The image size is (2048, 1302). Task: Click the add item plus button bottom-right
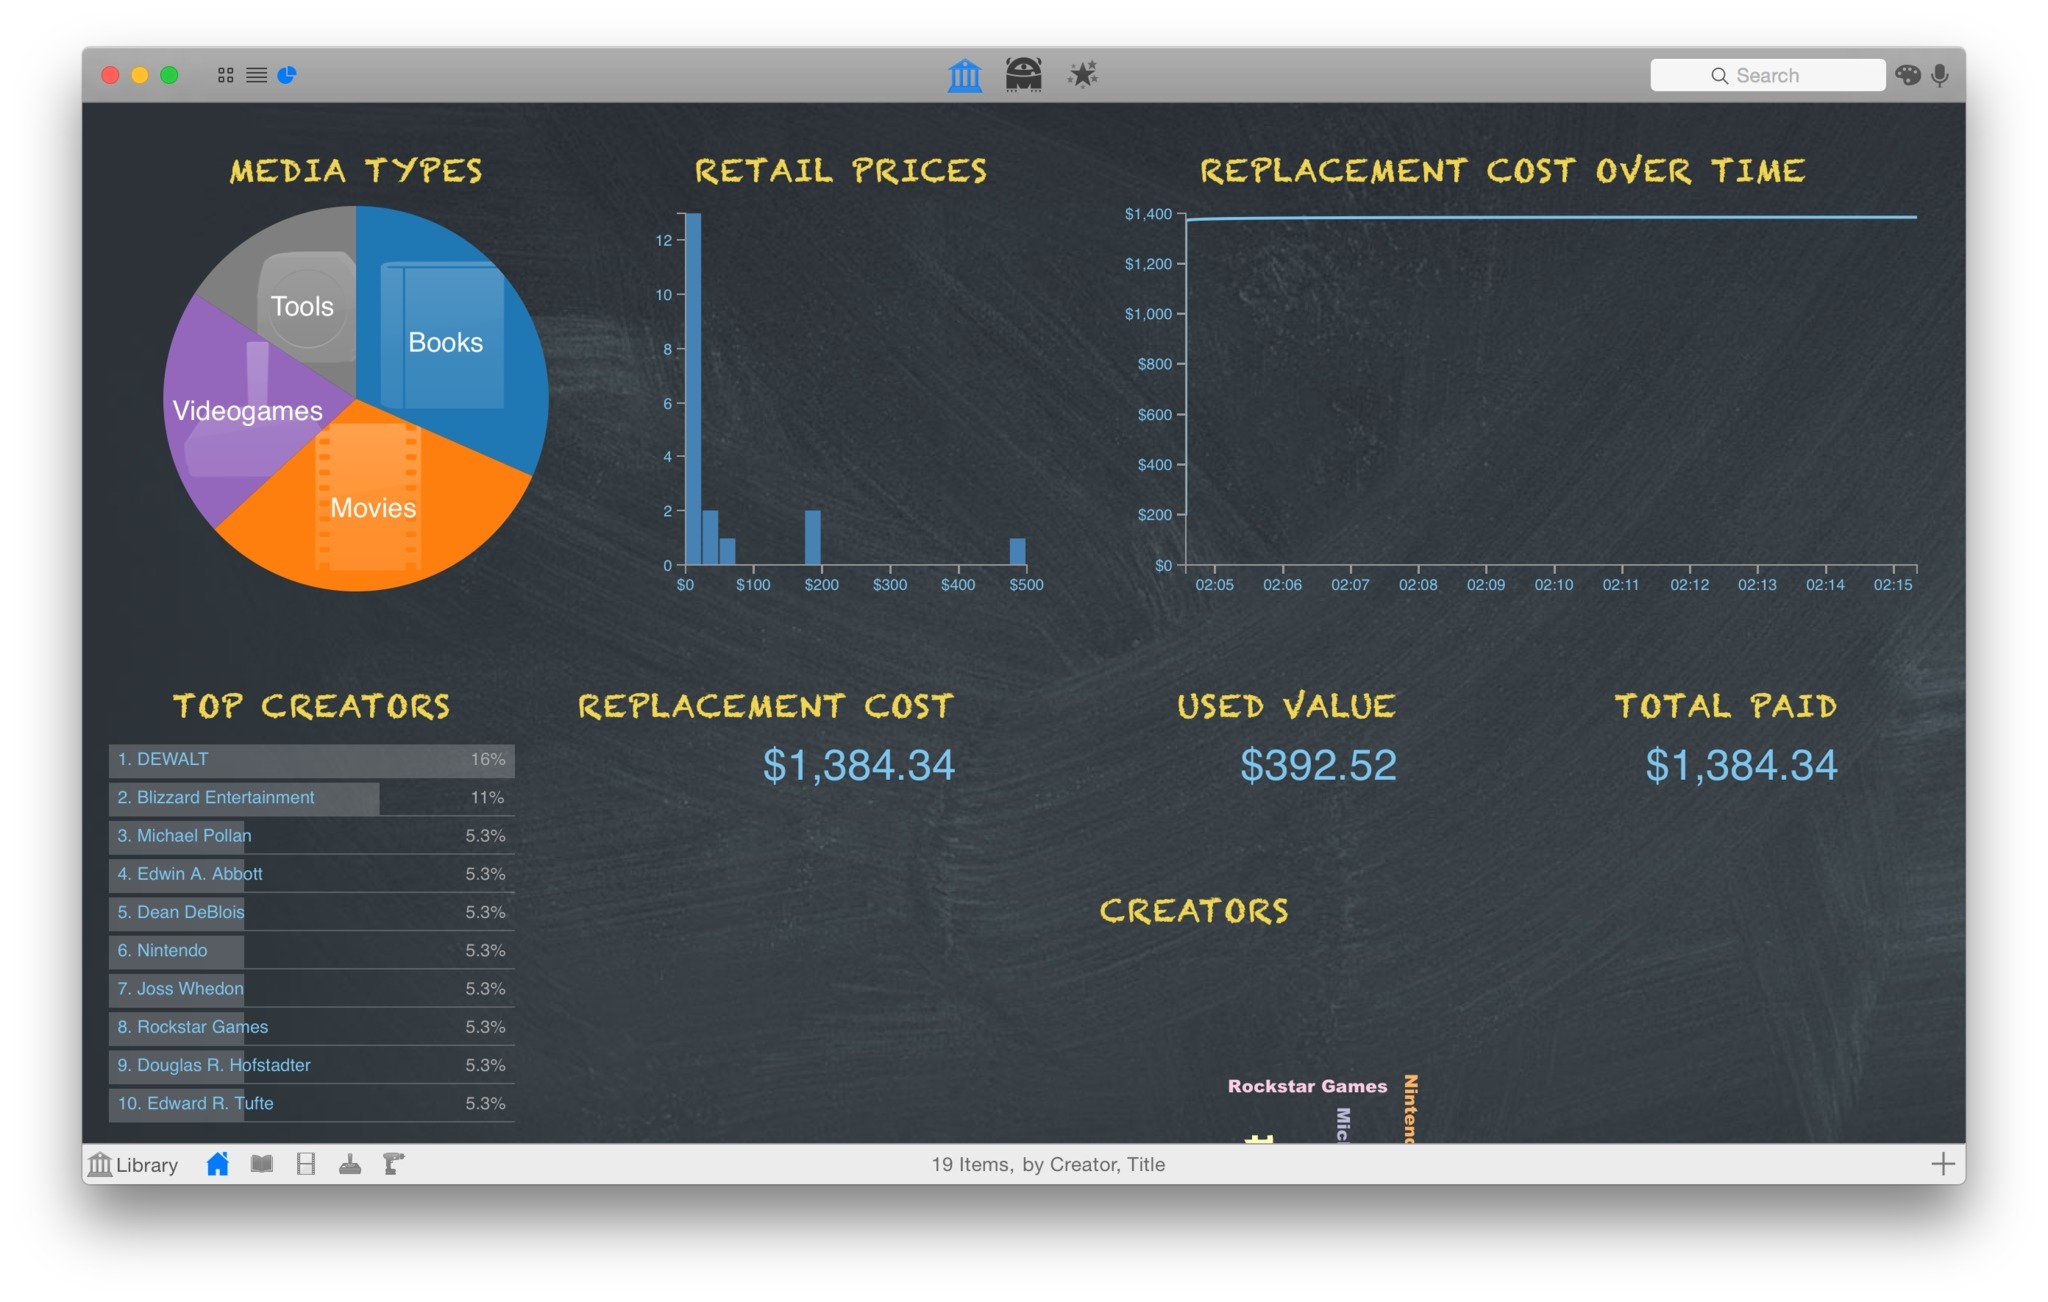(1944, 1163)
